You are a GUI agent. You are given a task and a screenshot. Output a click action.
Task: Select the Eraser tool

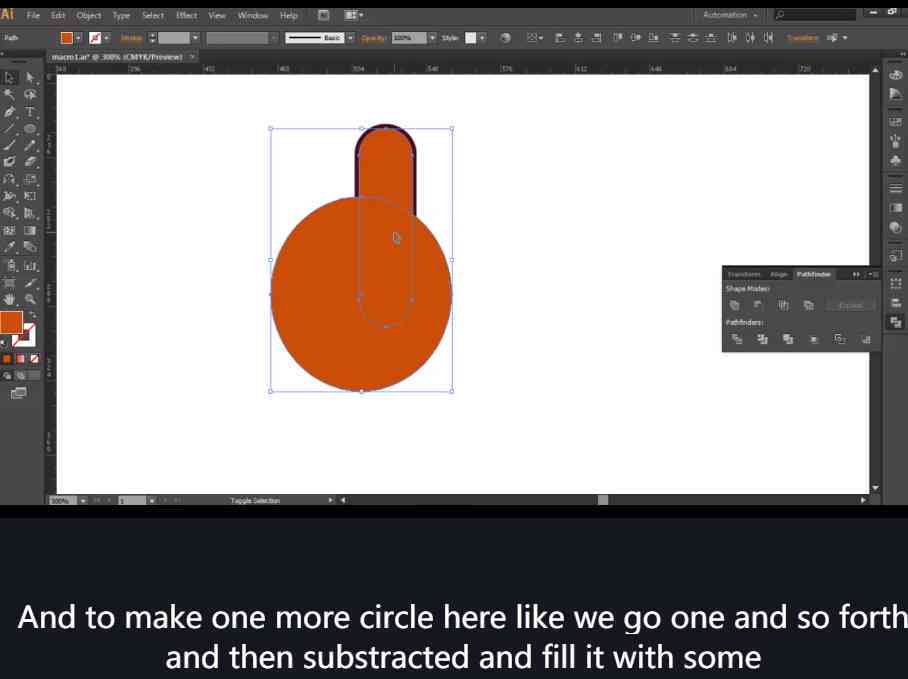tap(30, 162)
